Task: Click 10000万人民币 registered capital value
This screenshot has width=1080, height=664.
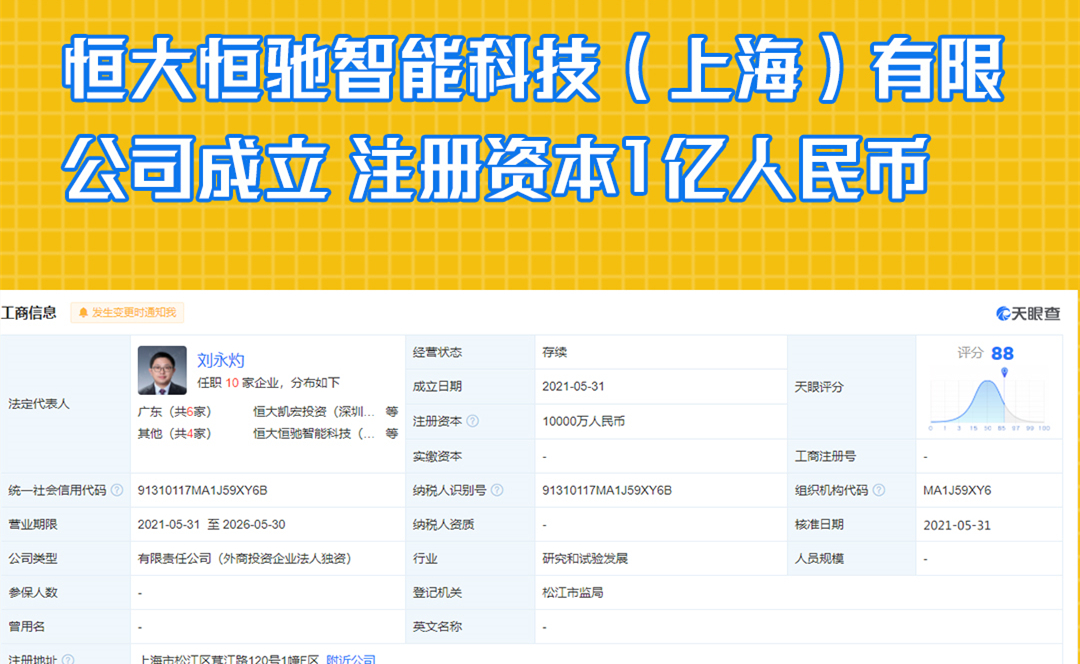Action: (x=583, y=421)
